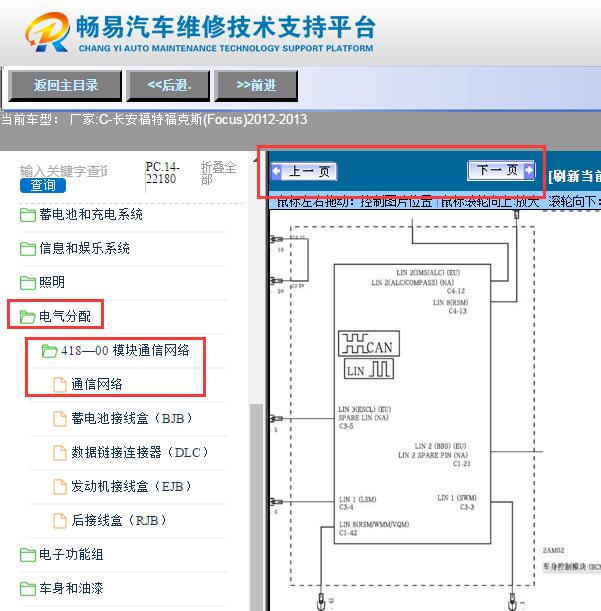Click the blue 查询 search button
Screen dimensions: 601x611
(43, 185)
